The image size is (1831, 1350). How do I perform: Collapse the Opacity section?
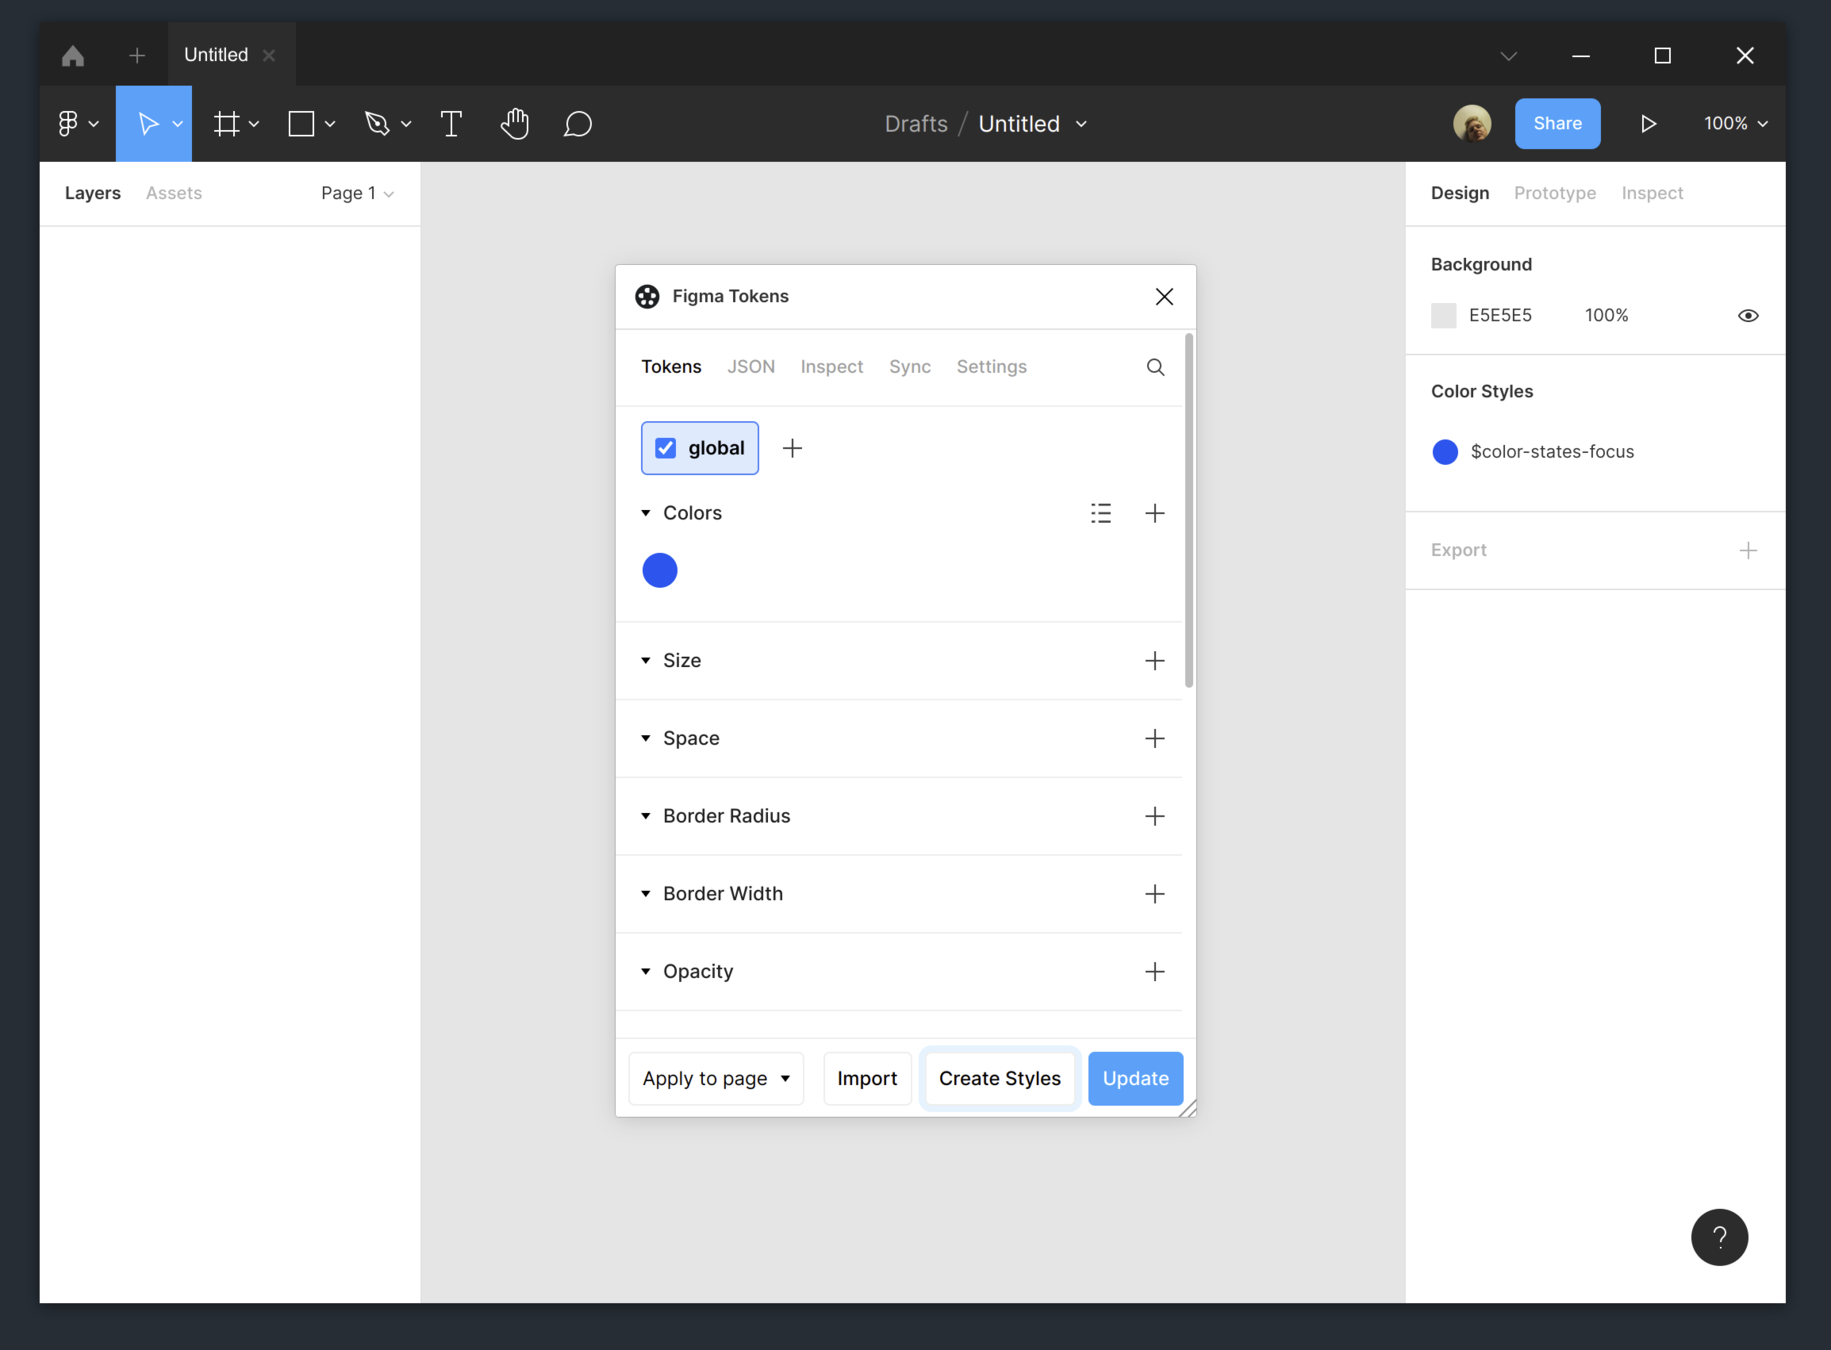646,972
